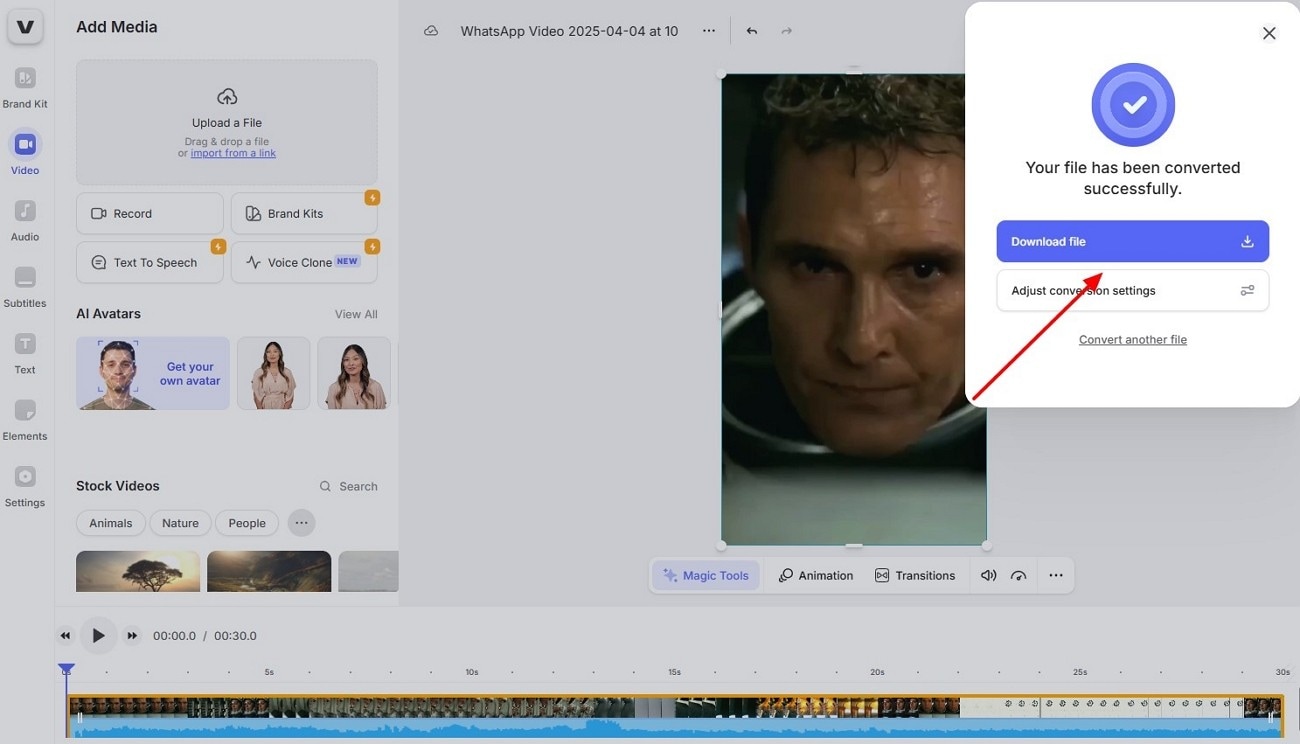The width and height of the screenshot is (1300, 744).
Task: Filter stock videos by People
Action: coord(247,523)
